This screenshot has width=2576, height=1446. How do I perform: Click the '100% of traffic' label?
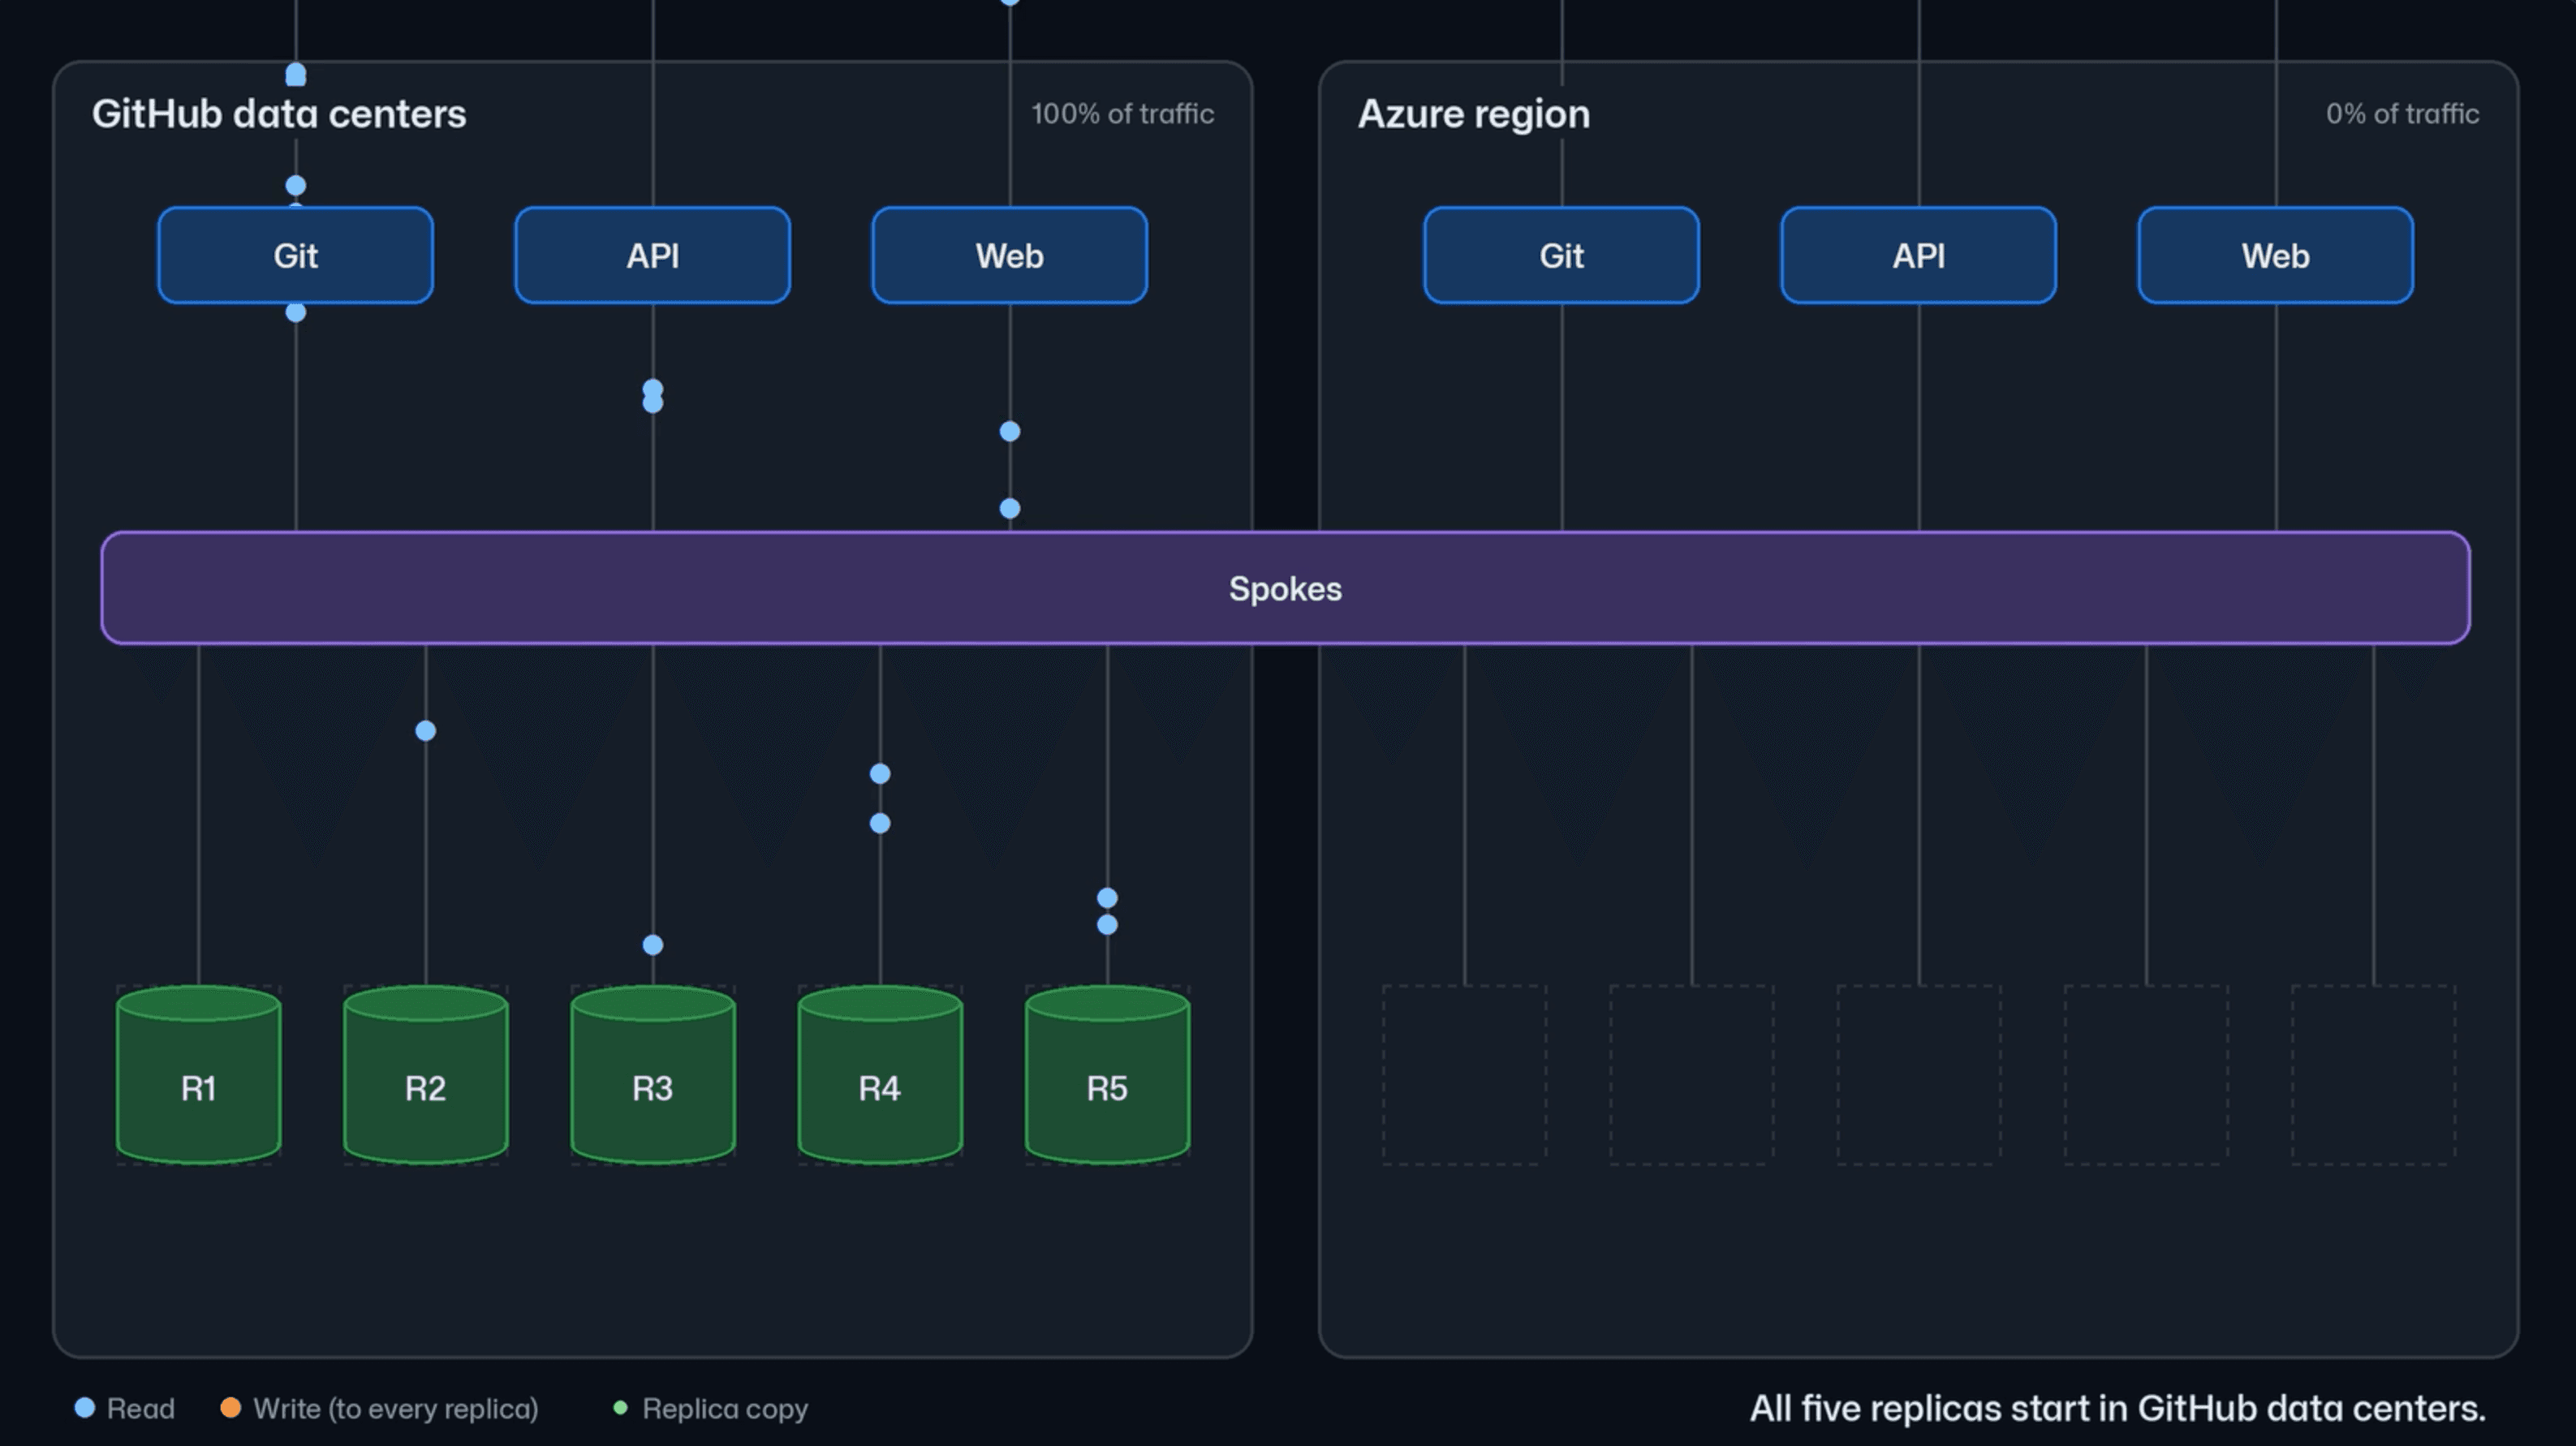[1123, 114]
